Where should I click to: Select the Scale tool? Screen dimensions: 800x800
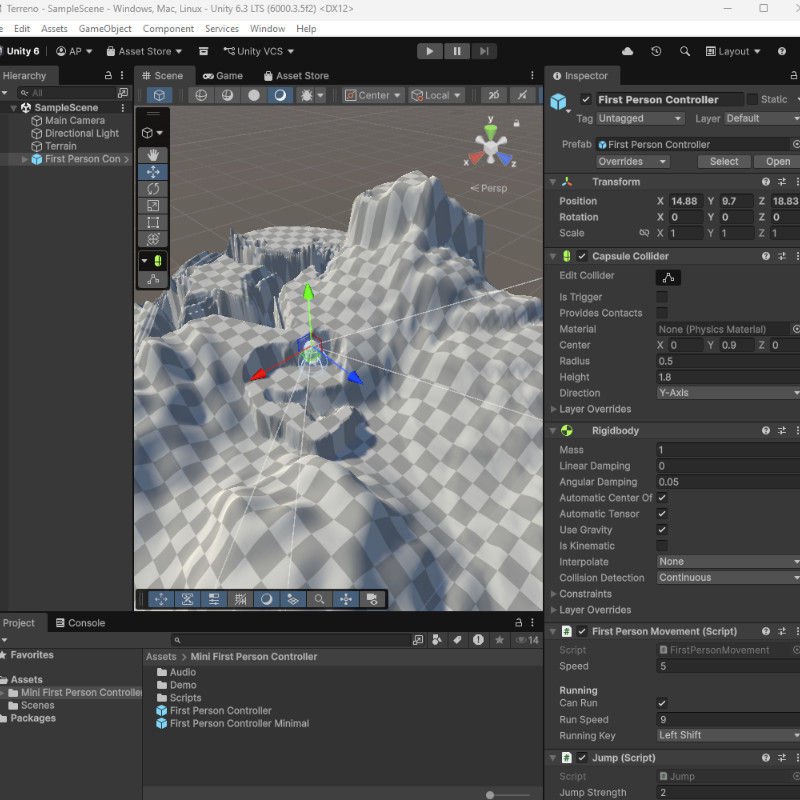click(x=153, y=206)
